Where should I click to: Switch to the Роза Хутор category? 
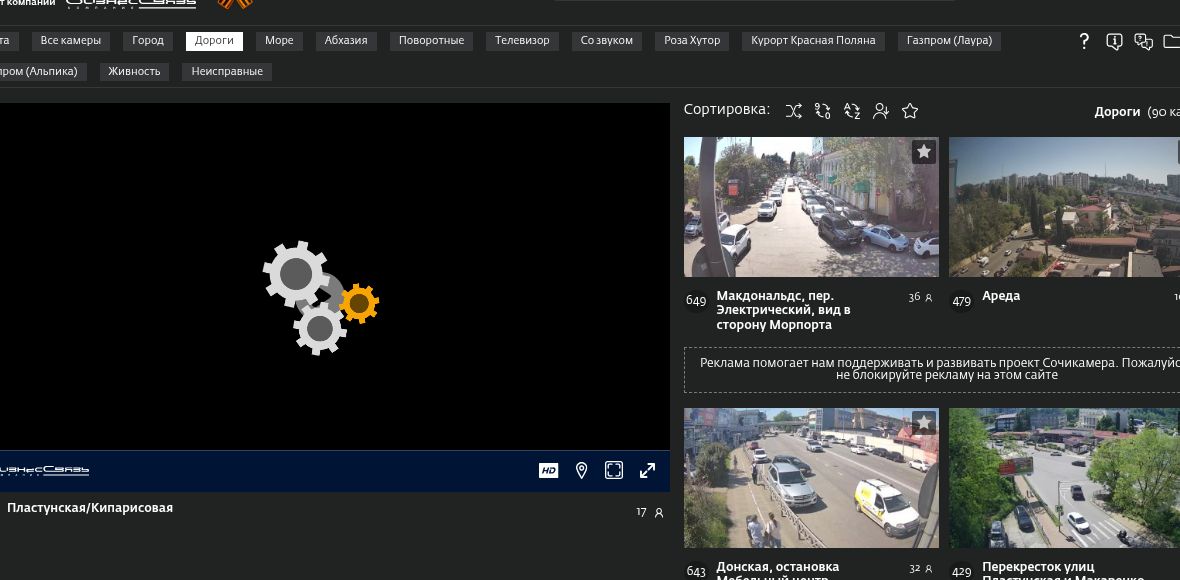click(692, 41)
